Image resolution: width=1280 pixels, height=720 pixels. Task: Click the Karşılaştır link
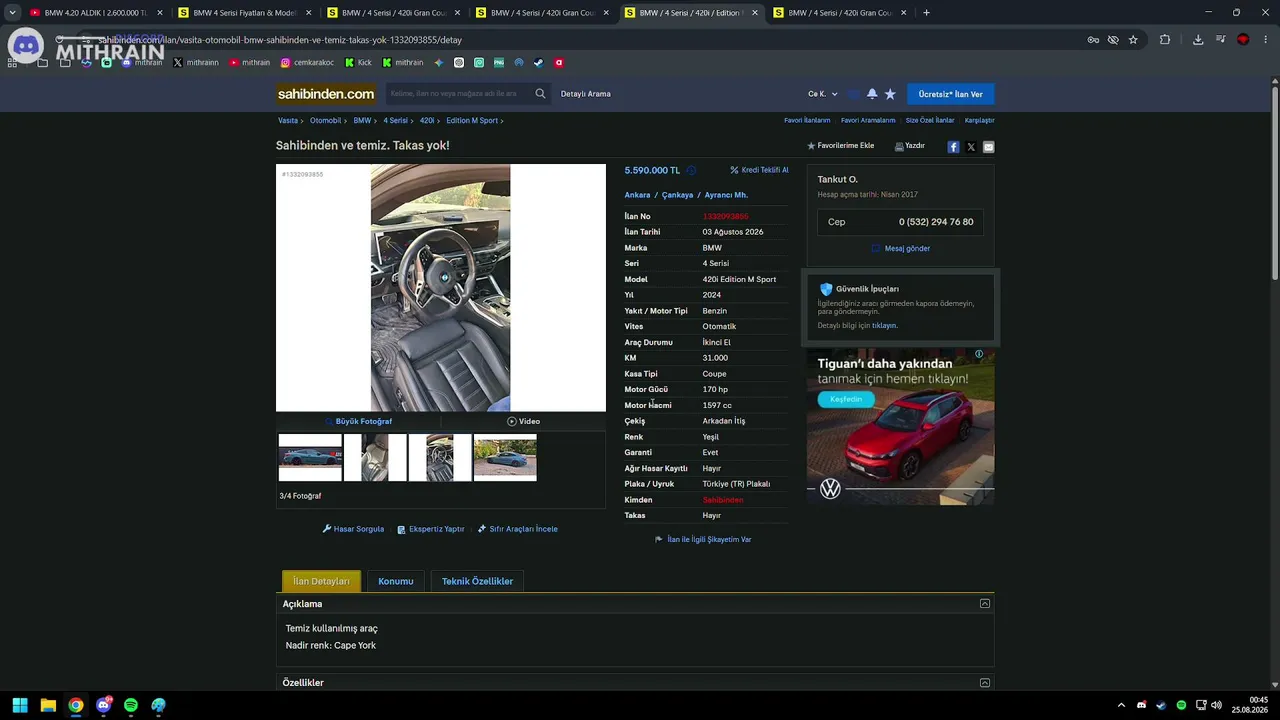tap(980, 120)
